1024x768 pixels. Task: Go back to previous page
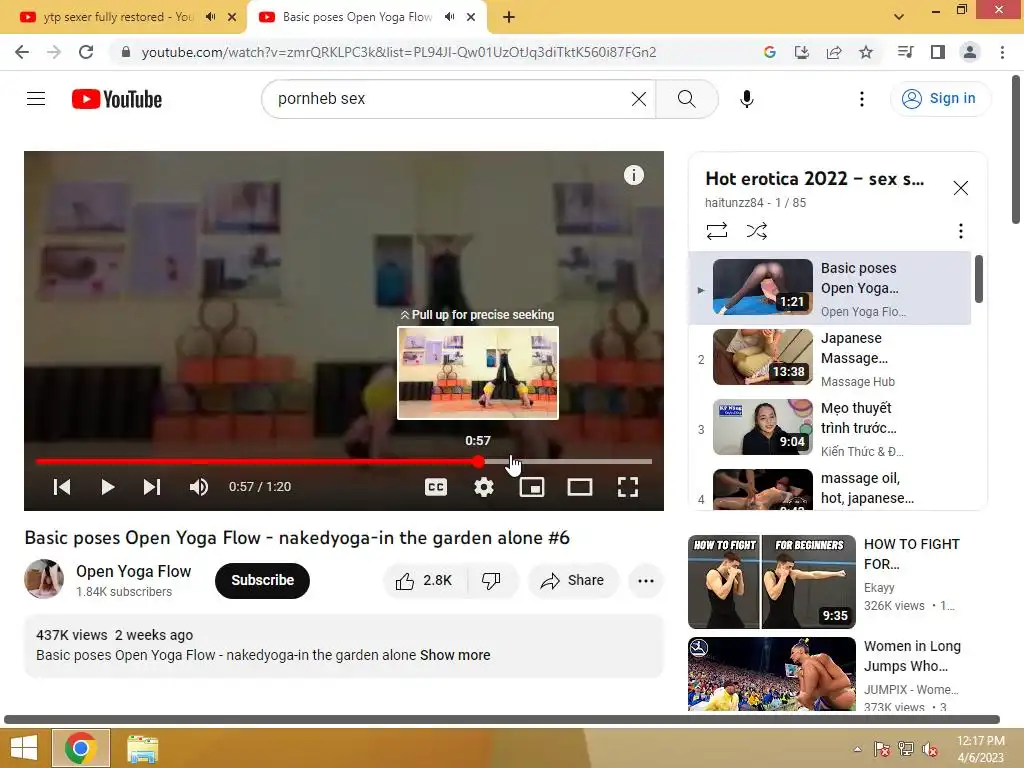22,52
